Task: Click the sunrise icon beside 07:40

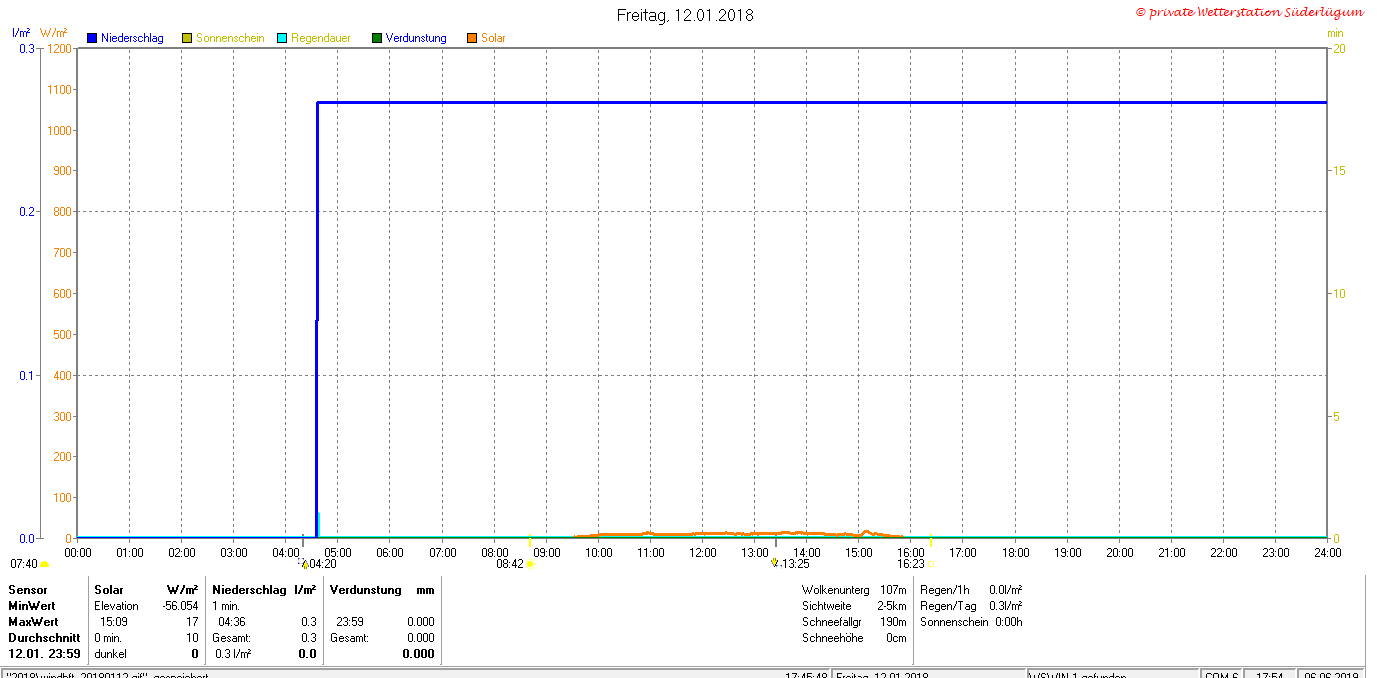Action: (45, 565)
